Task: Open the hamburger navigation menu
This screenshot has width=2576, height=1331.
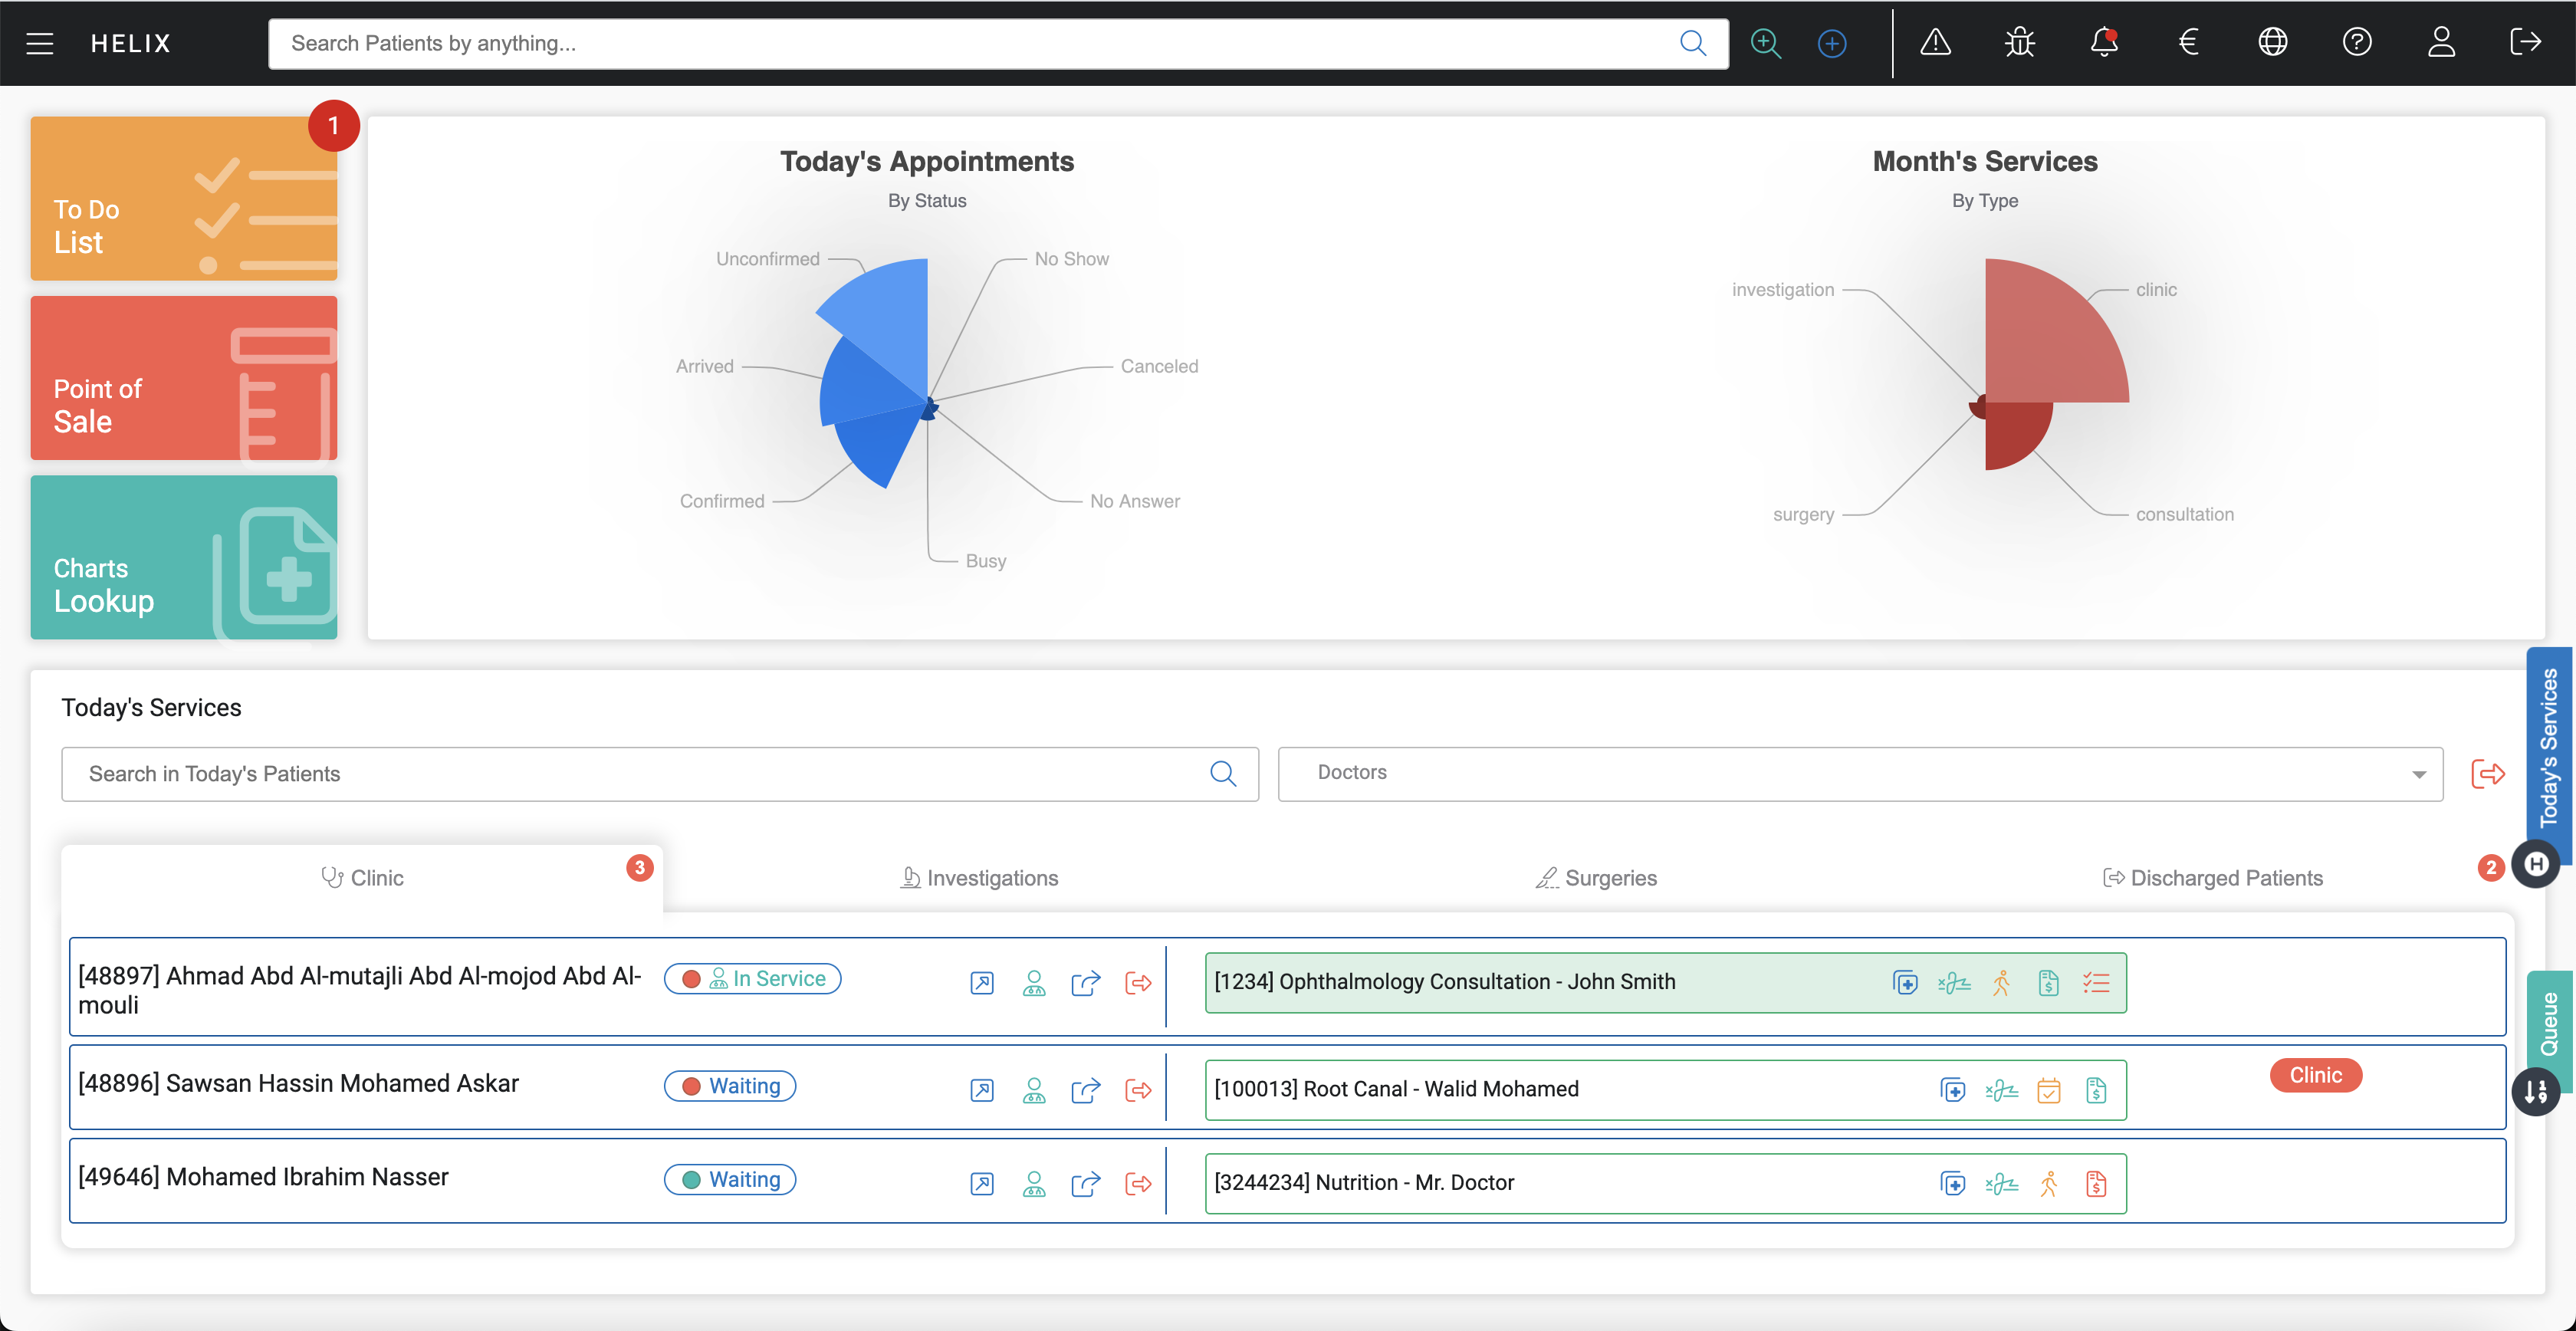Action: 40,43
